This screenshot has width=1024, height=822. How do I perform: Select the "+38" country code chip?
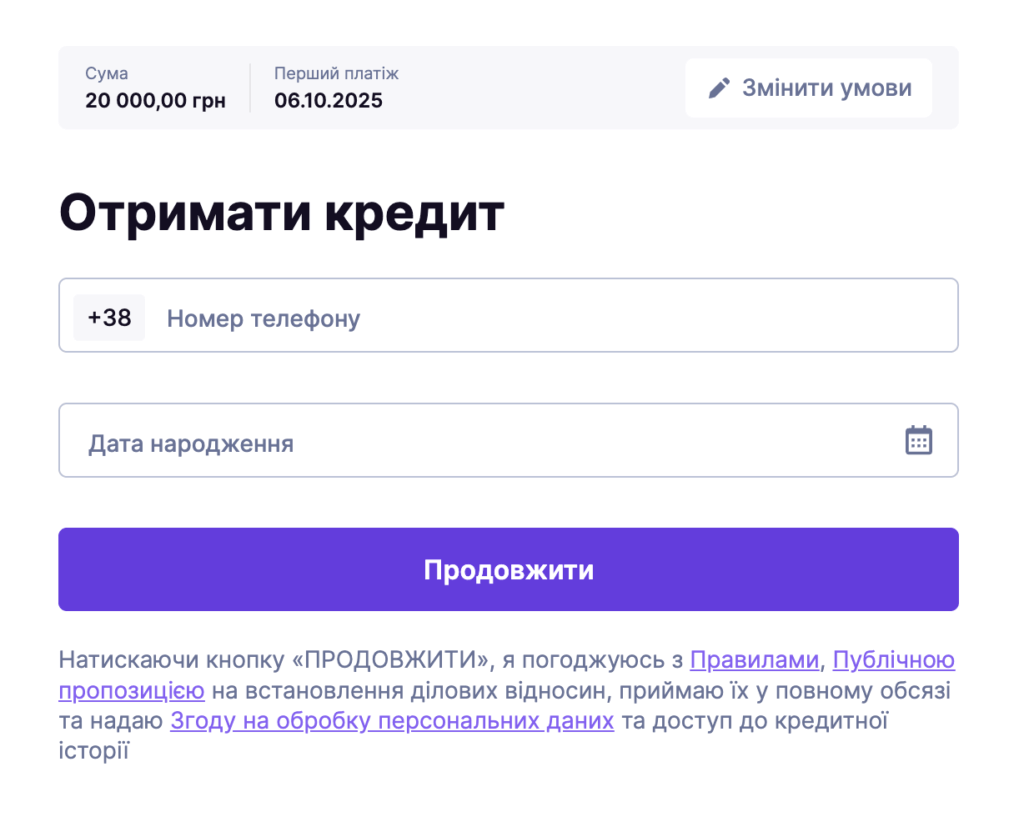point(109,317)
